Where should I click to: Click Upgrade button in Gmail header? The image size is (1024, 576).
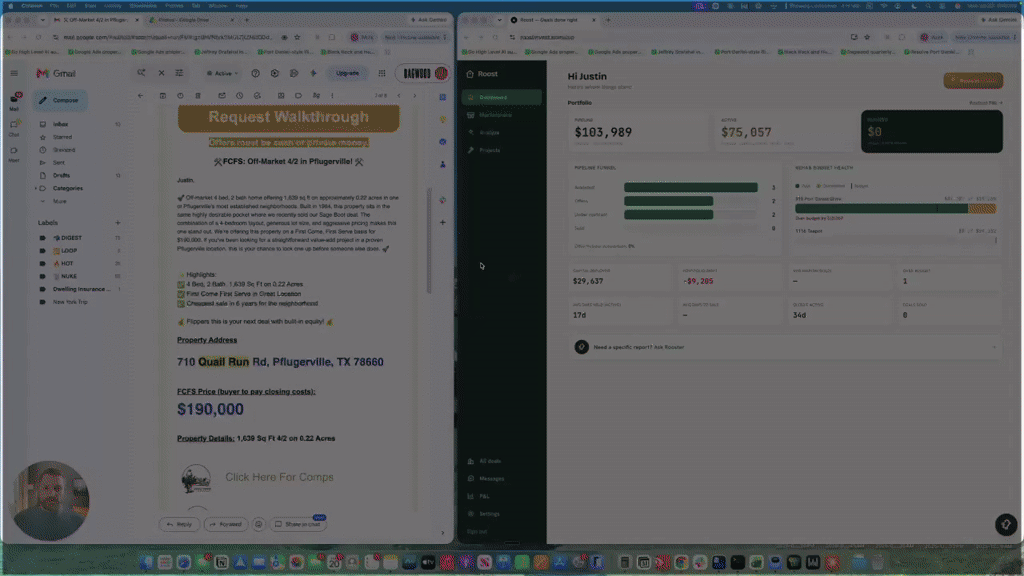point(347,73)
